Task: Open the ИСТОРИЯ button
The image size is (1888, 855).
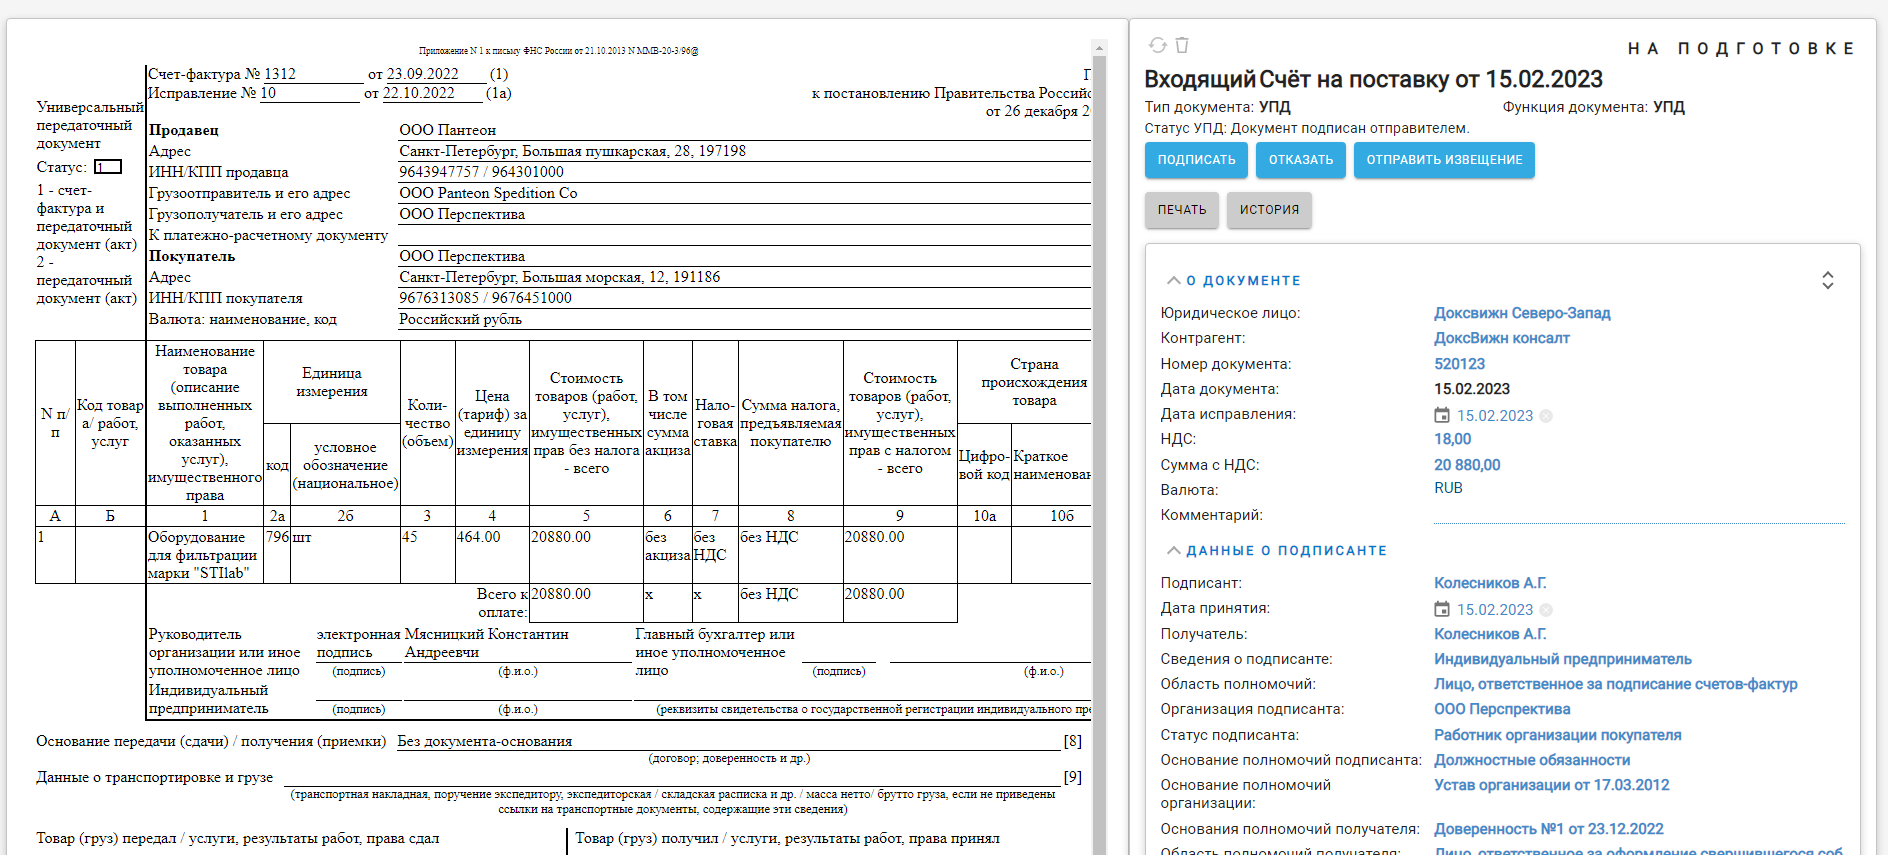Action: (1269, 210)
